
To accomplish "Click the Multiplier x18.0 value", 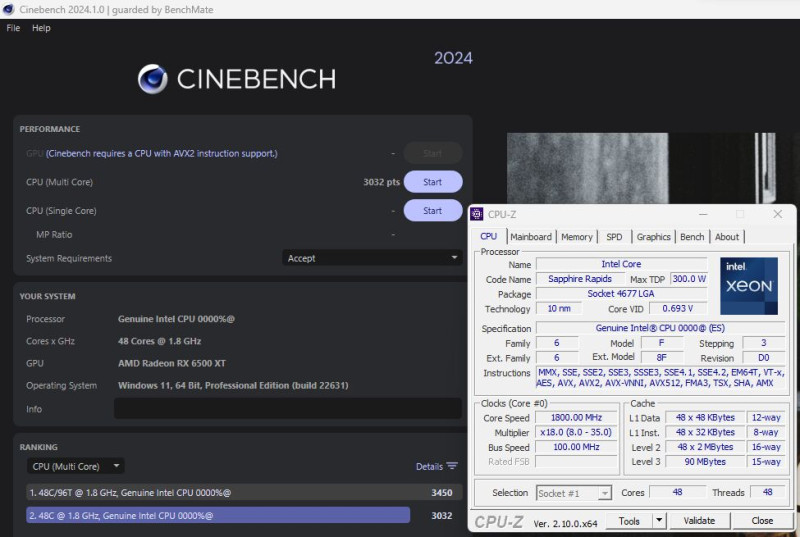I will coord(577,432).
